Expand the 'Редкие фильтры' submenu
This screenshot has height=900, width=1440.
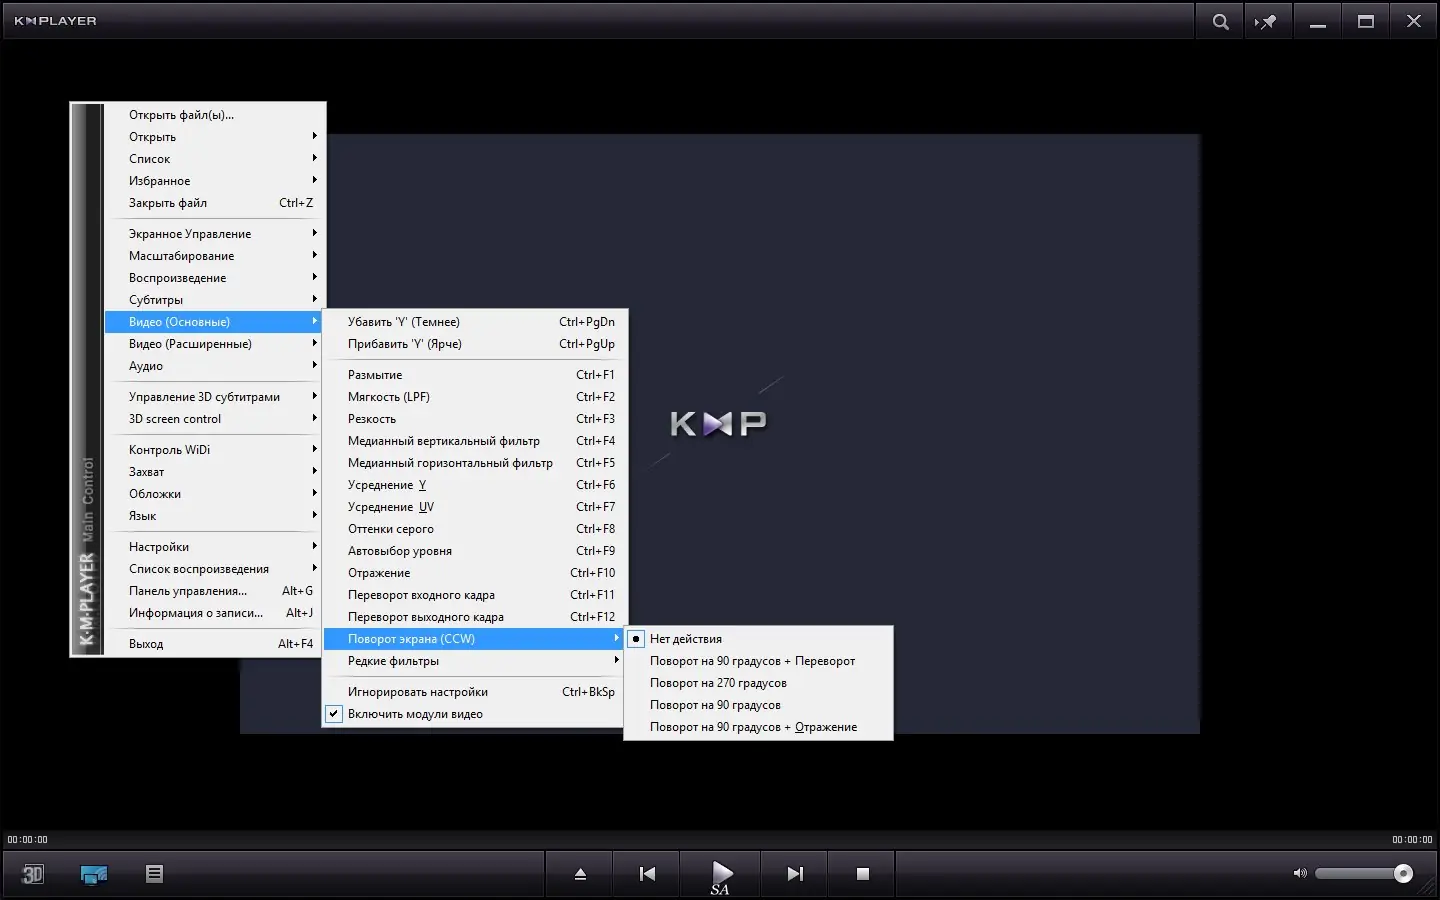pos(475,661)
